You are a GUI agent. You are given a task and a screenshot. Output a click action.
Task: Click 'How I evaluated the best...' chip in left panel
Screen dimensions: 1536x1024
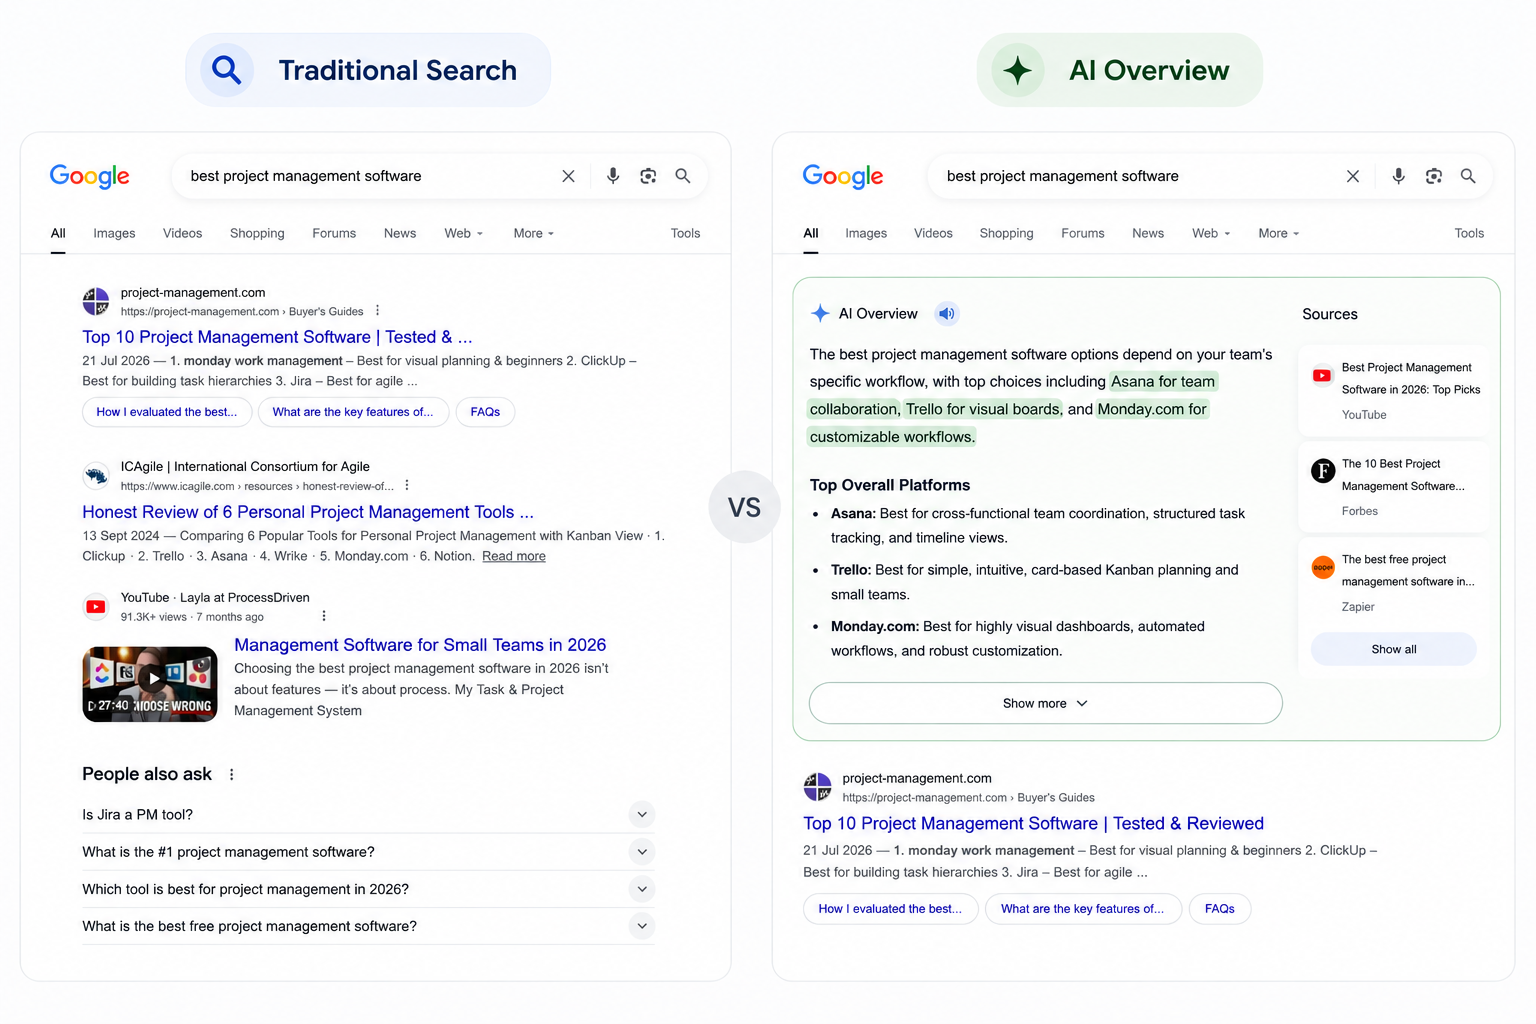[167, 412]
